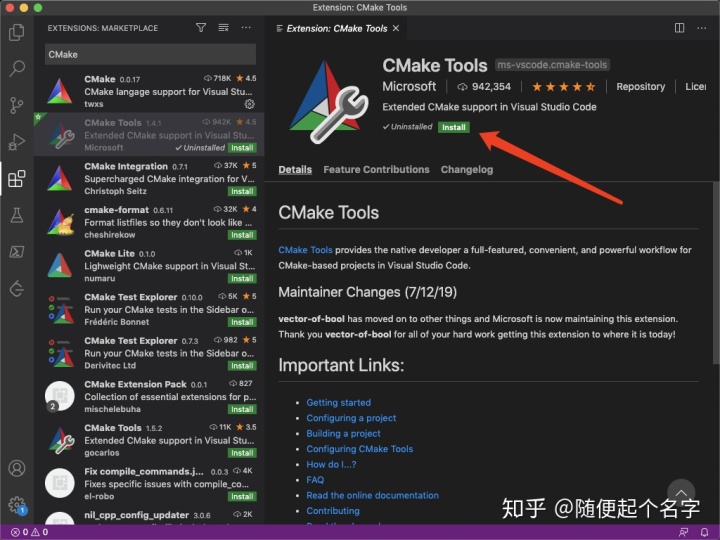Open the Run and Debug view
The image size is (720, 540).
pos(17,142)
